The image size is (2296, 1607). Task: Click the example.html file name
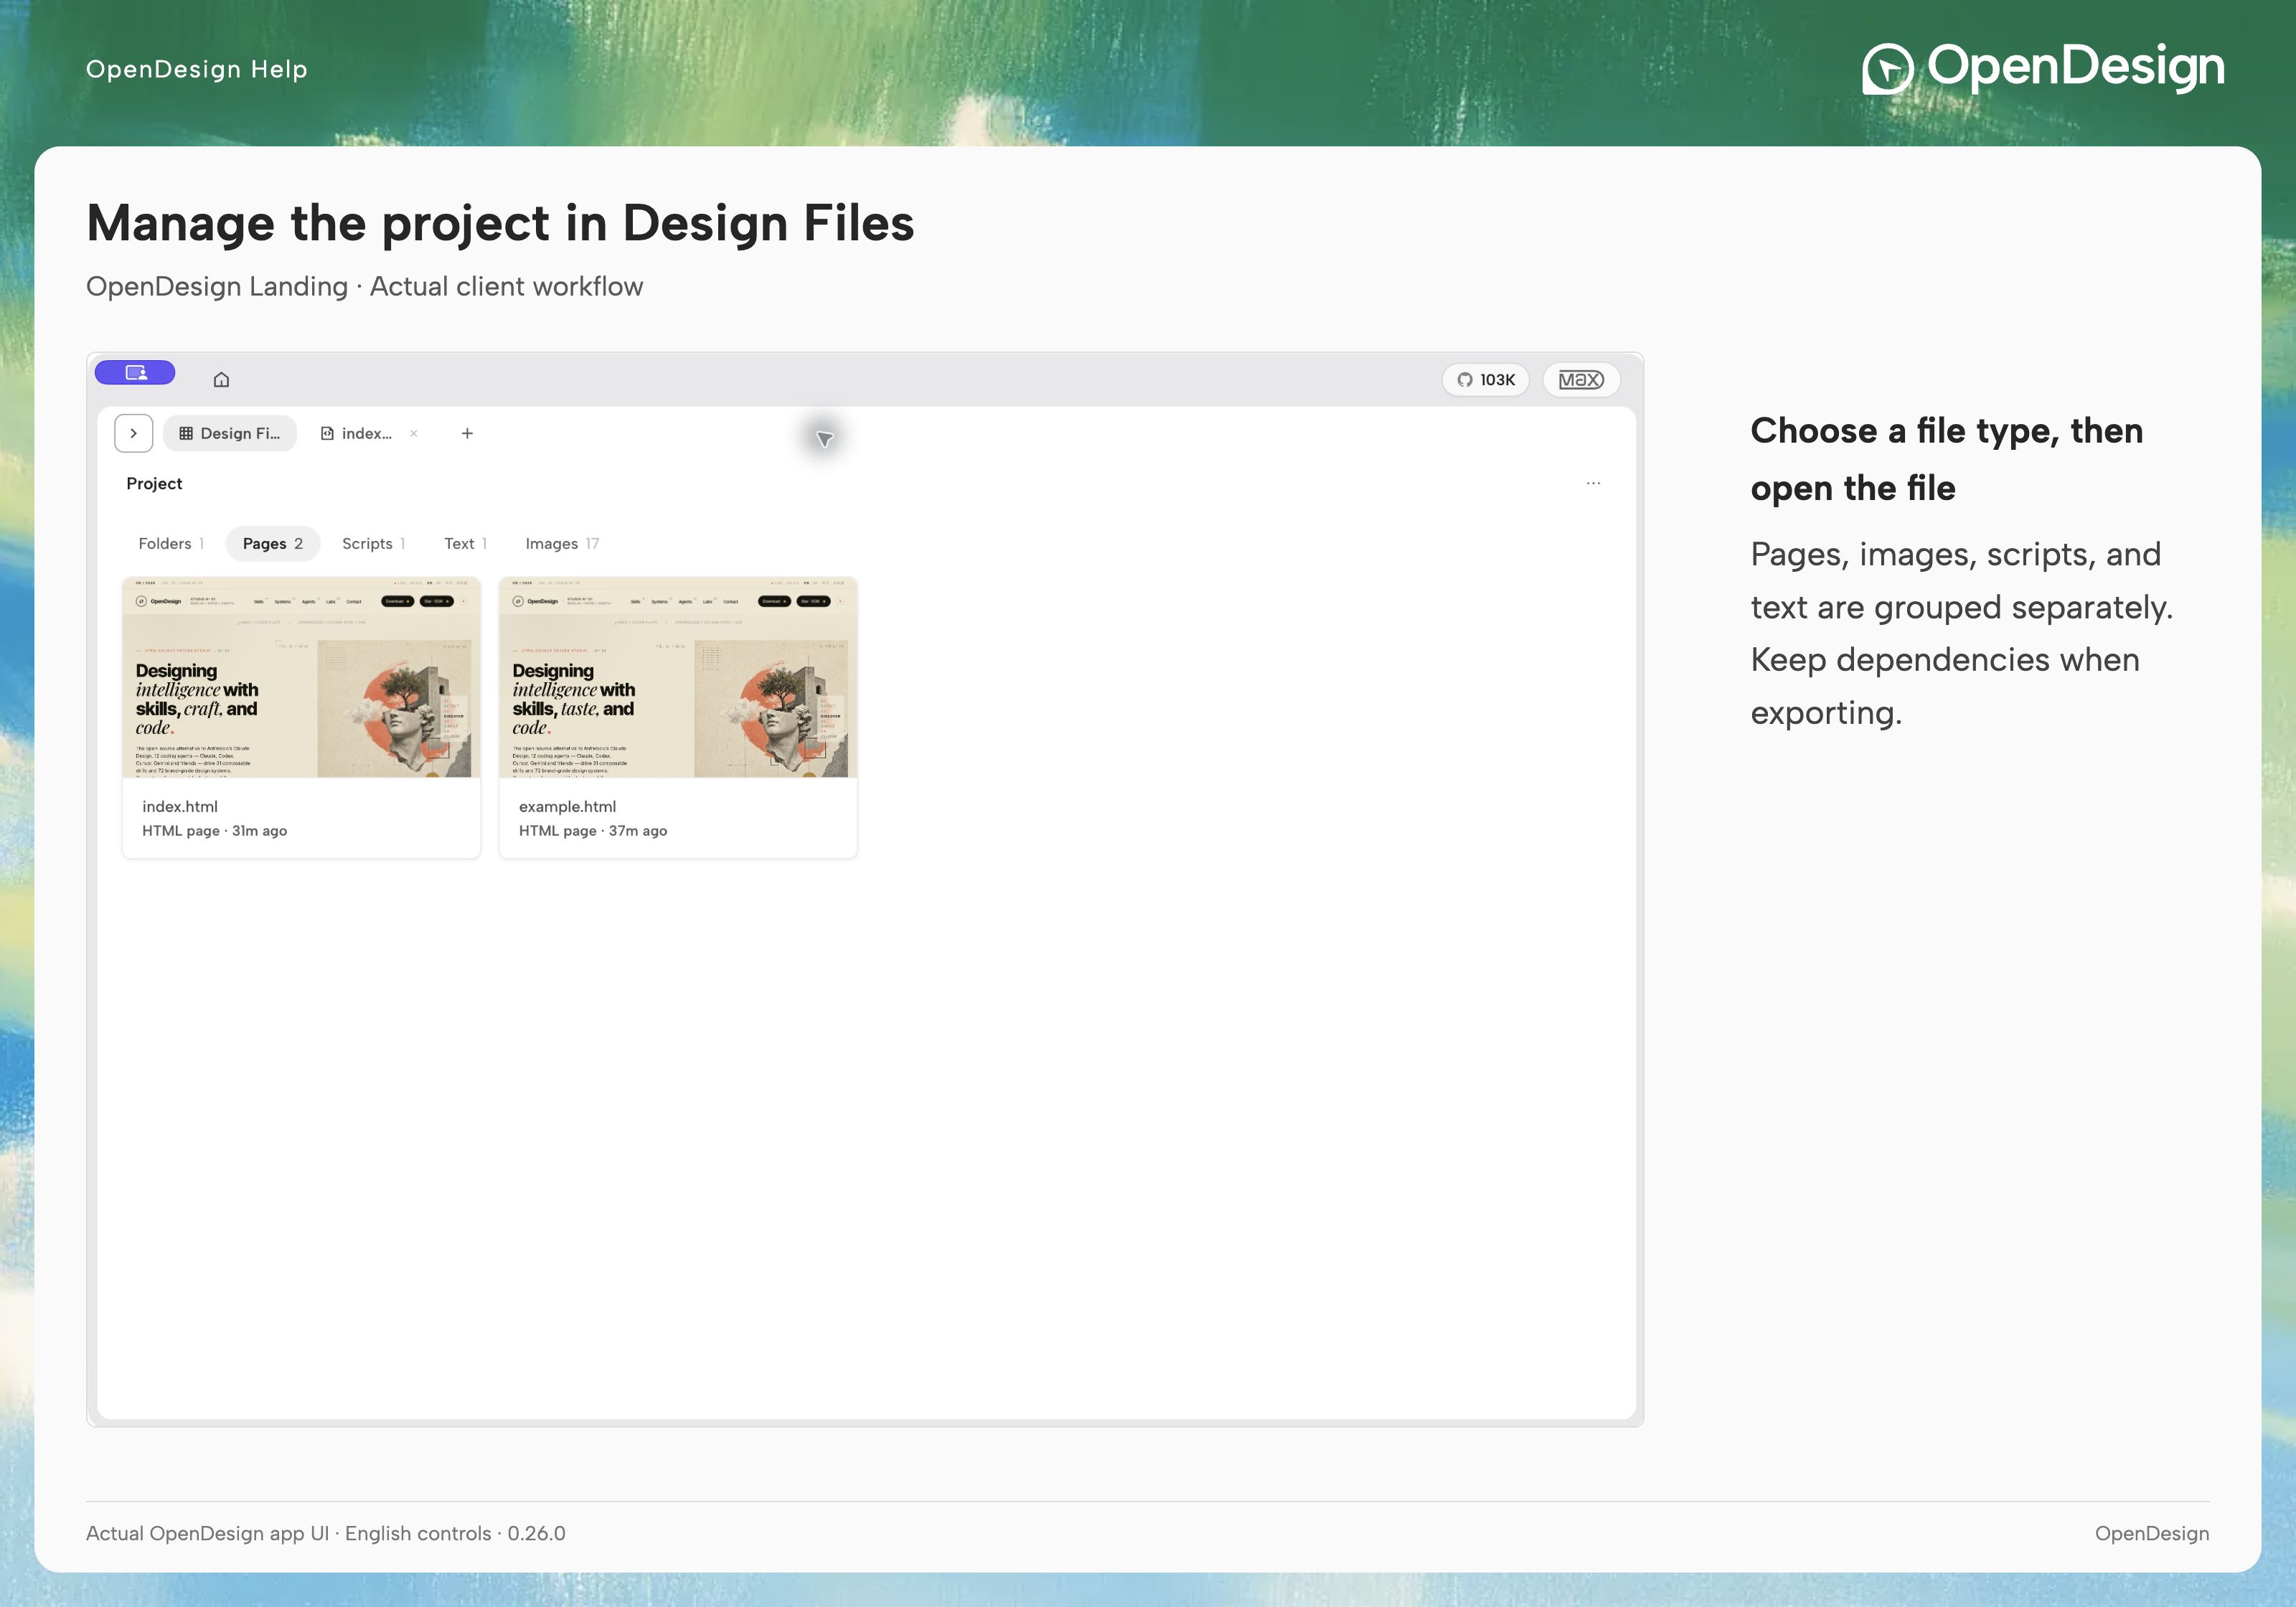(567, 806)
